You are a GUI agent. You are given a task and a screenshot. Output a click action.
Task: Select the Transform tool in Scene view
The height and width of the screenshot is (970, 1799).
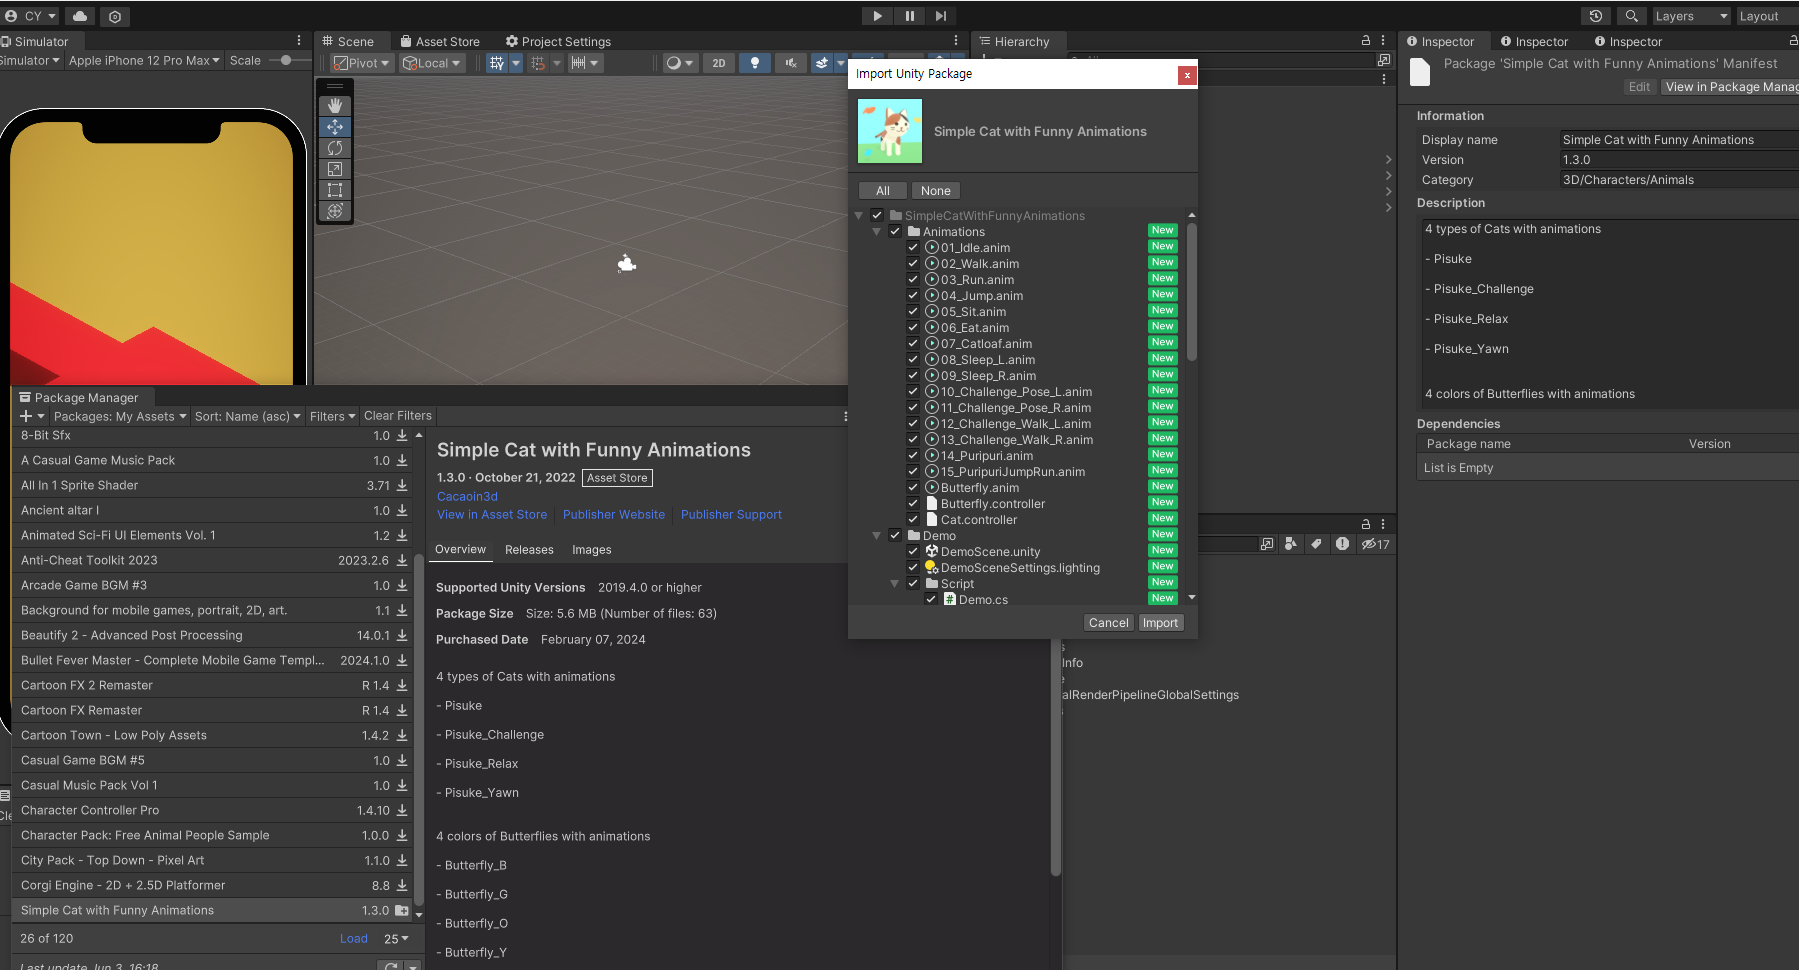[335, 211]
